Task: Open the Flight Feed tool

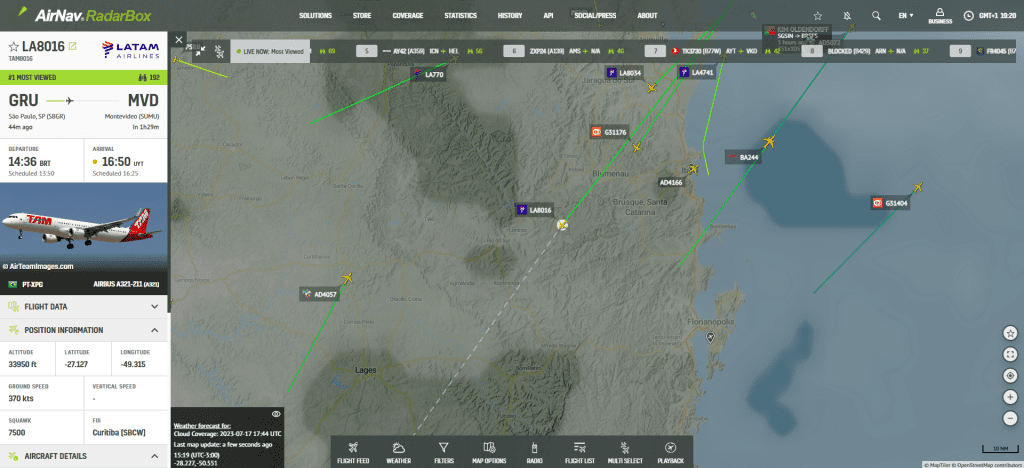Action: pyautogui.click(x=352, y=451)
